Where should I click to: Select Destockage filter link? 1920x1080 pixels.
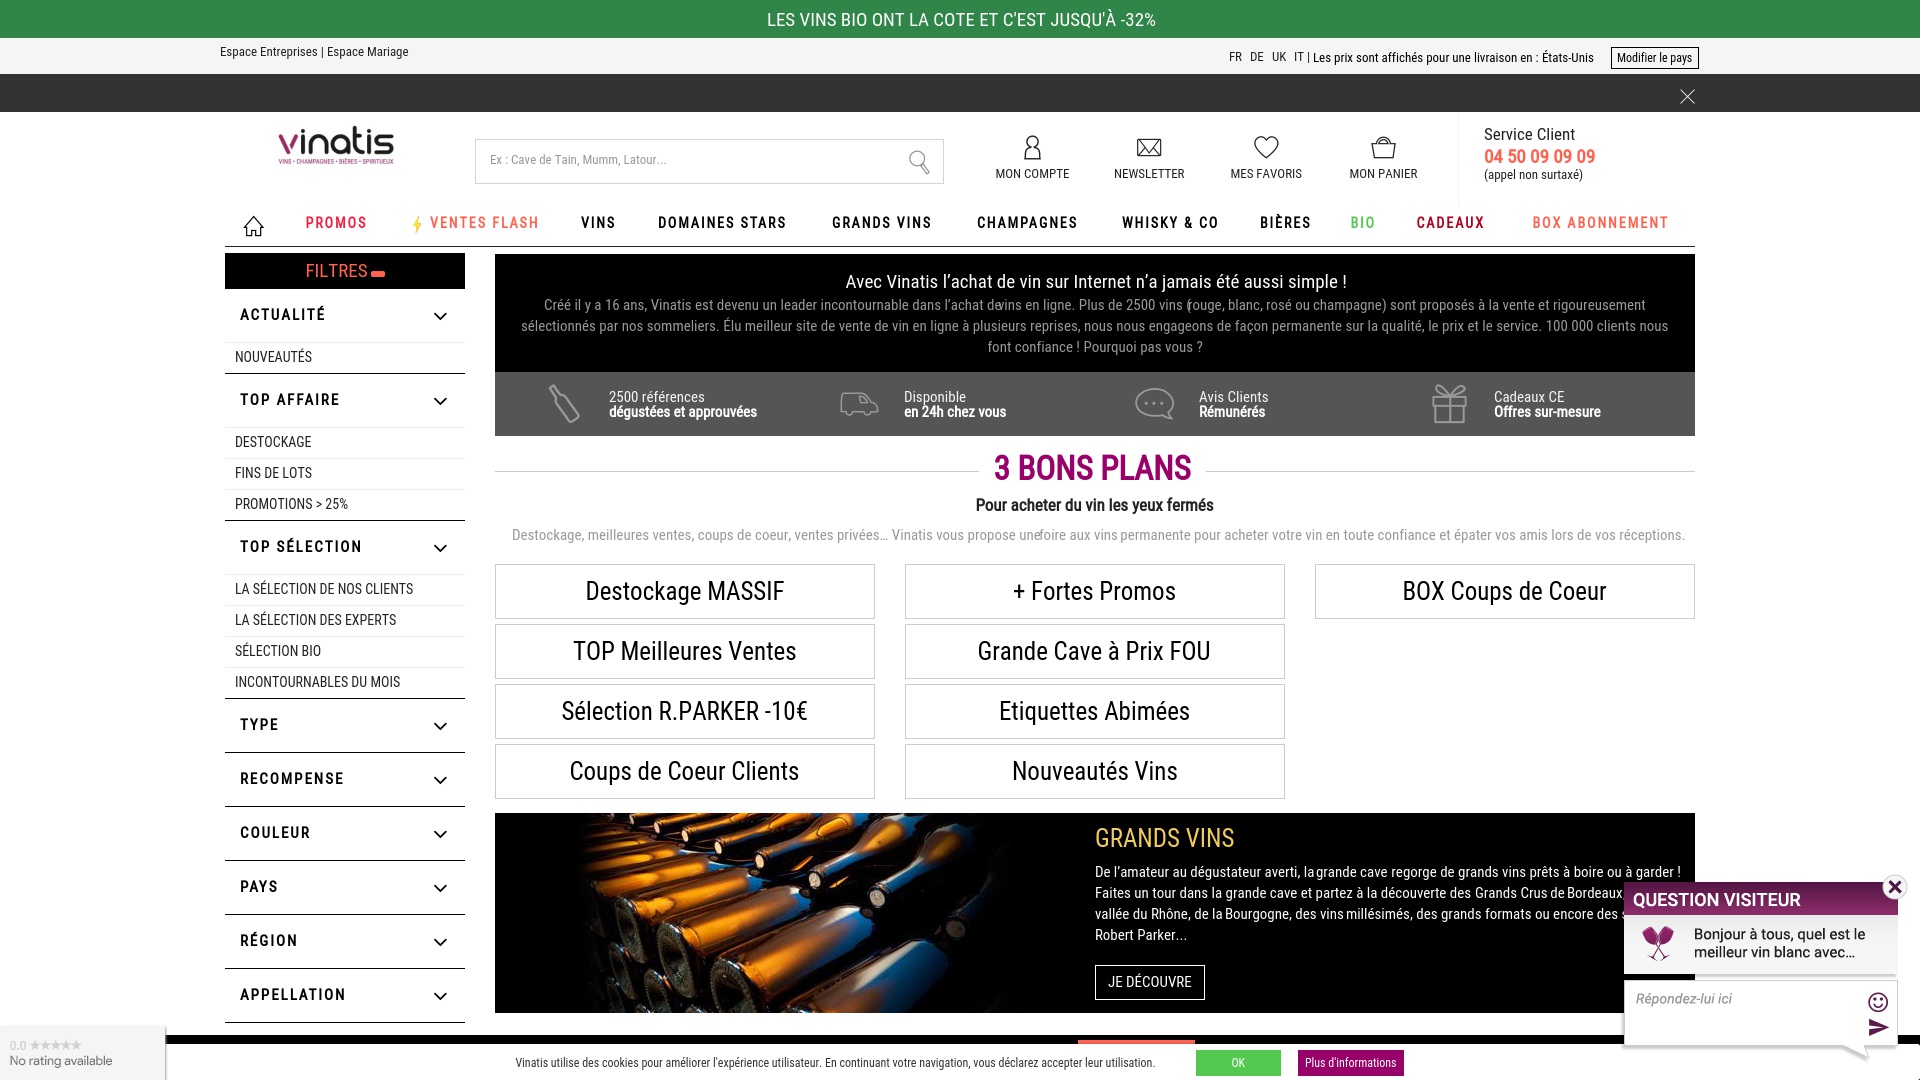pos(273,442)
